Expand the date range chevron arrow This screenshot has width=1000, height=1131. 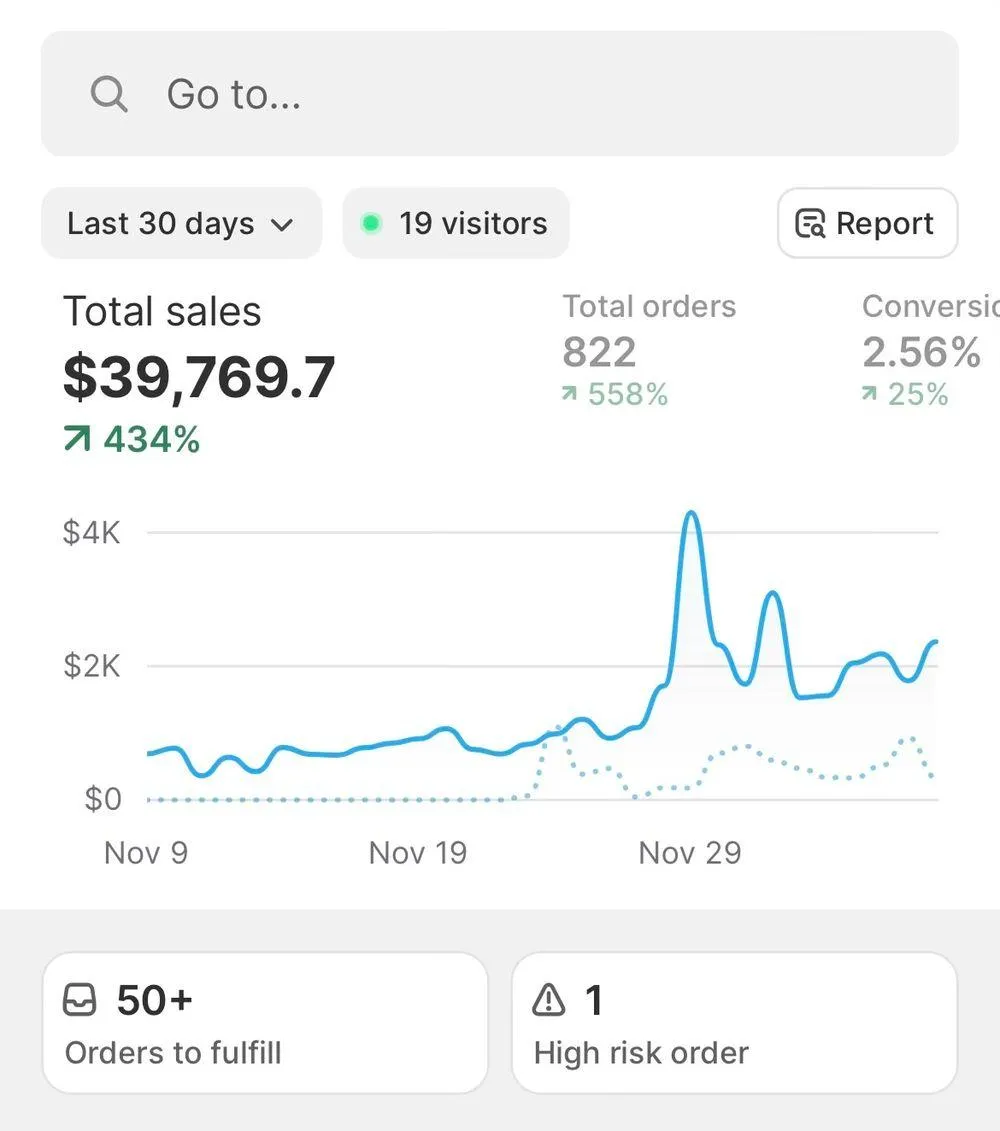[283, 225]
